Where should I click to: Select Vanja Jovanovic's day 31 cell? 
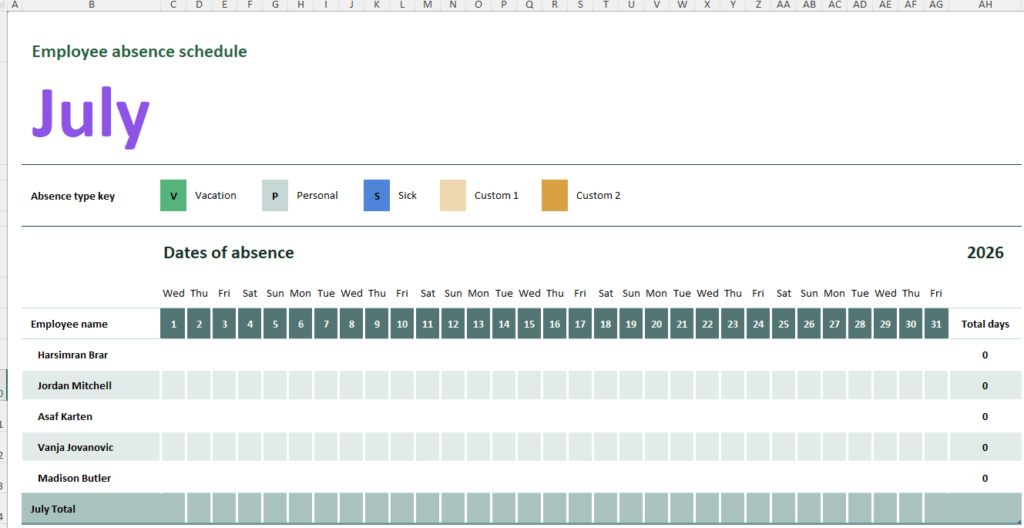pyautogui.click(x=936, y=448)
